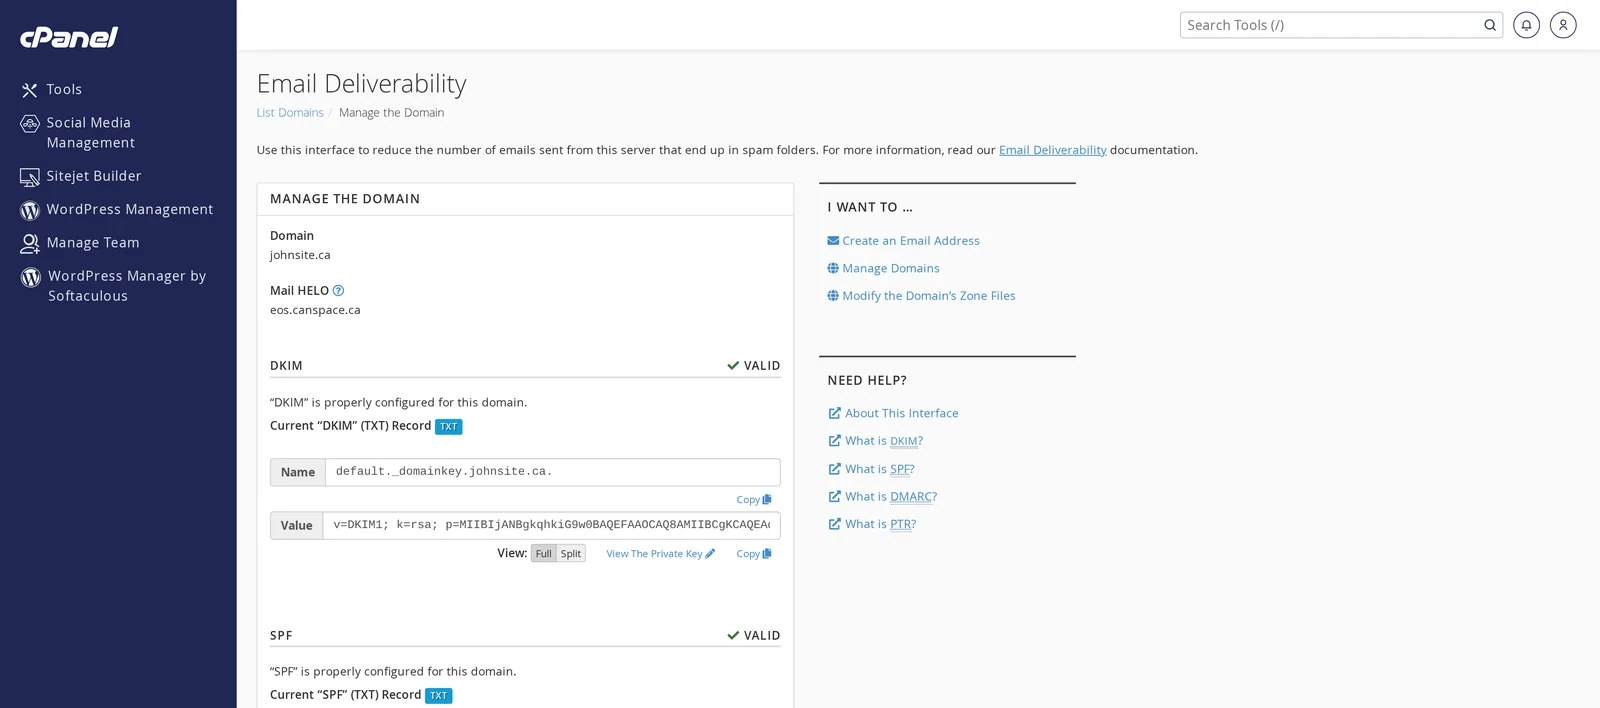Click external link icon for About This Interface
This screenshot has height=708, width=1600.
pos(835,413)
